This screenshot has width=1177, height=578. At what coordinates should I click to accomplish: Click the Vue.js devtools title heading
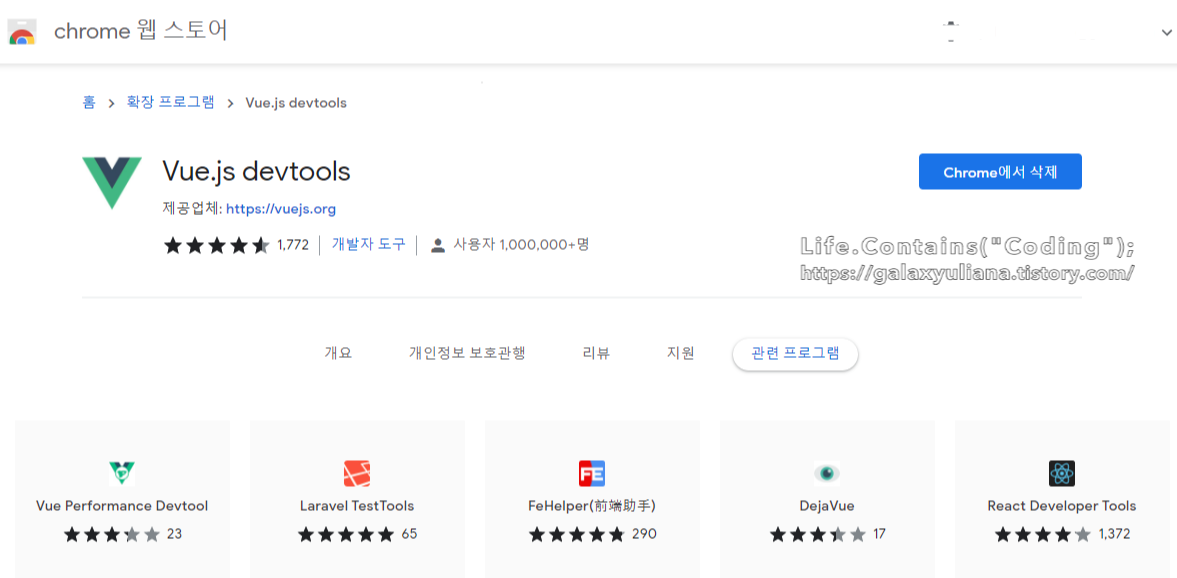256,172
